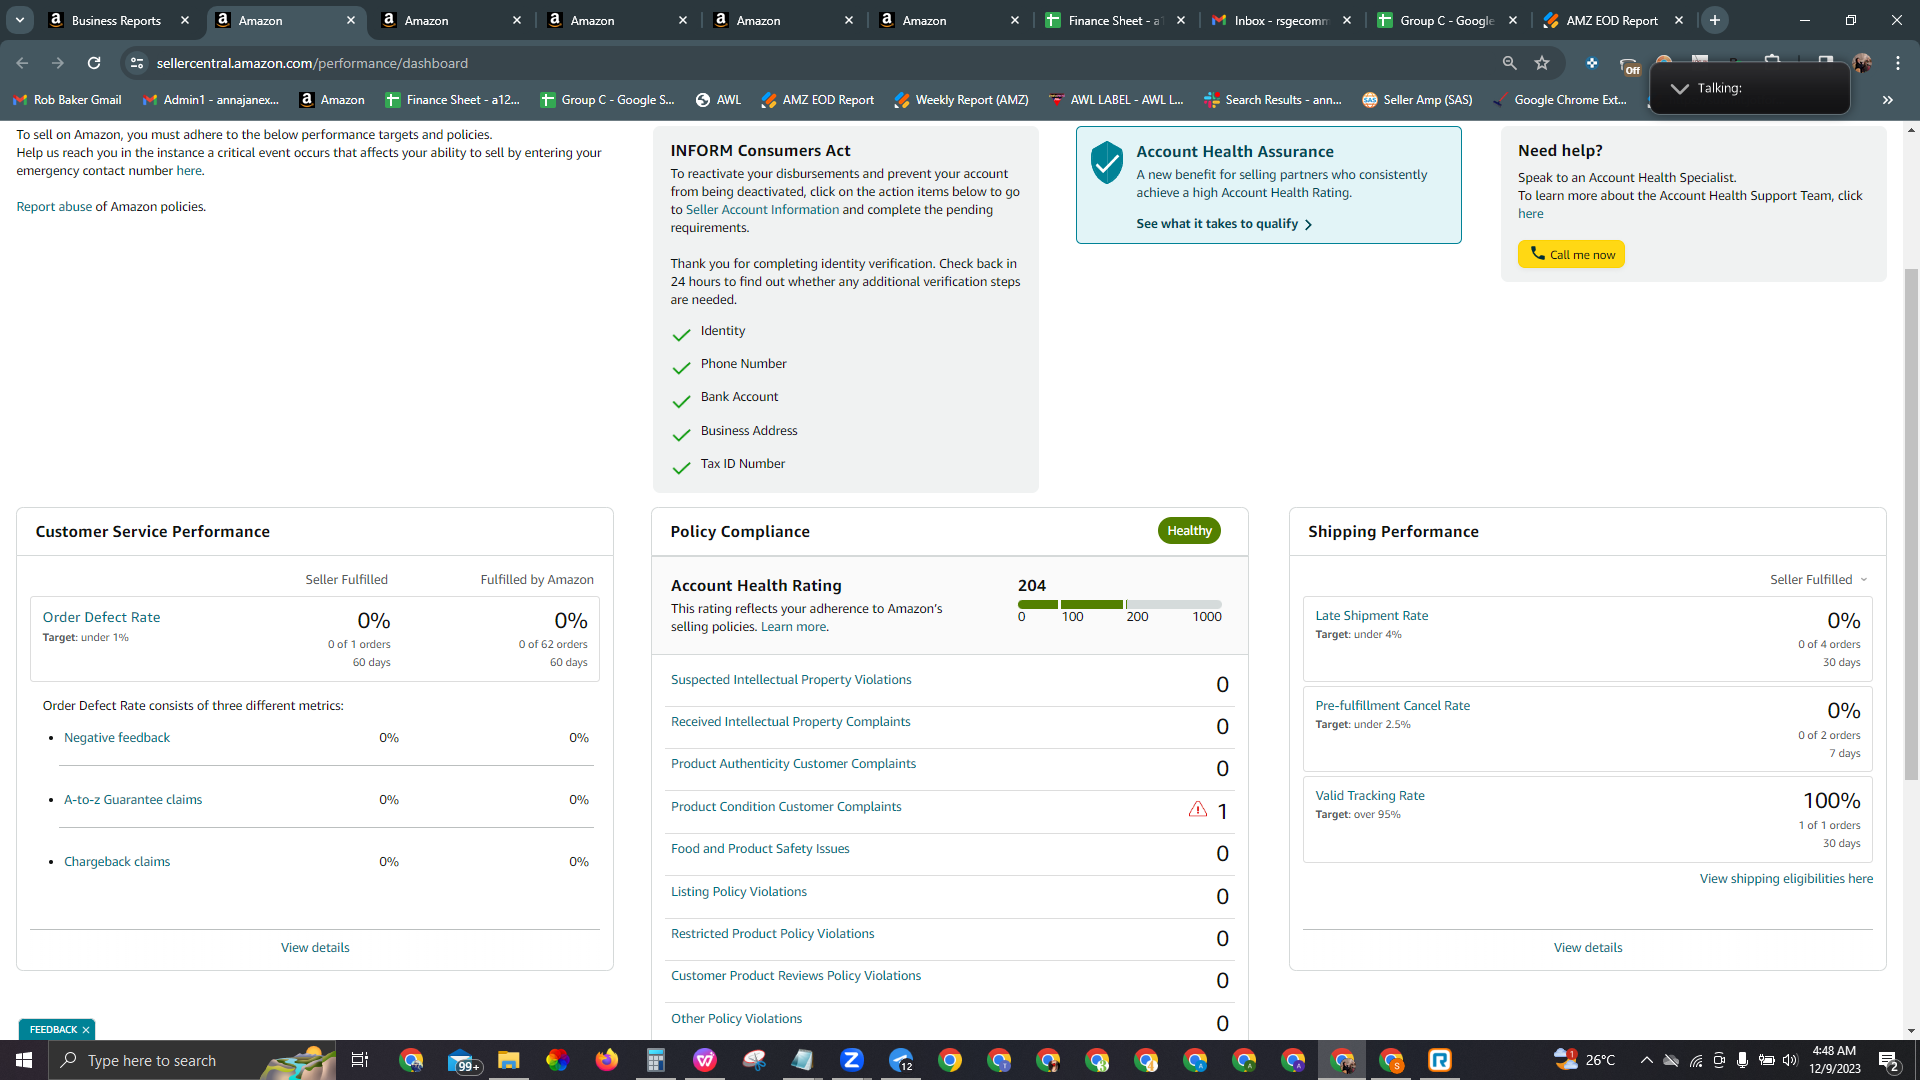
Task: Click the page vertical scrollbar
Action: click(1911, 524)
